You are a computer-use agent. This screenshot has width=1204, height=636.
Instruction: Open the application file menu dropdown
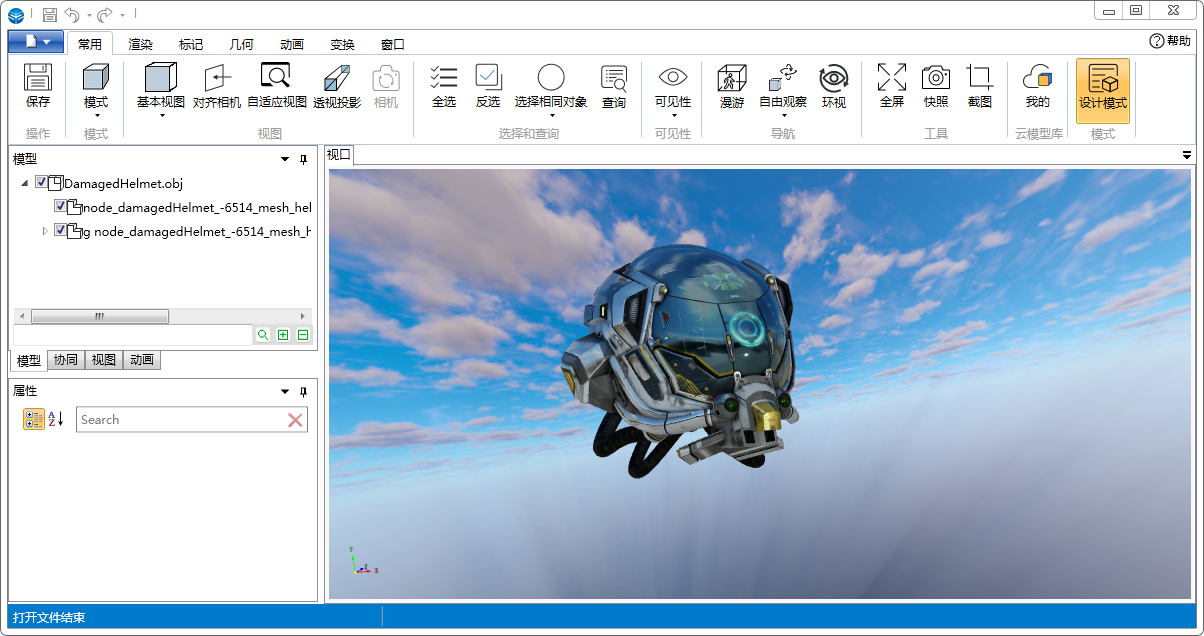click(36, 41)
